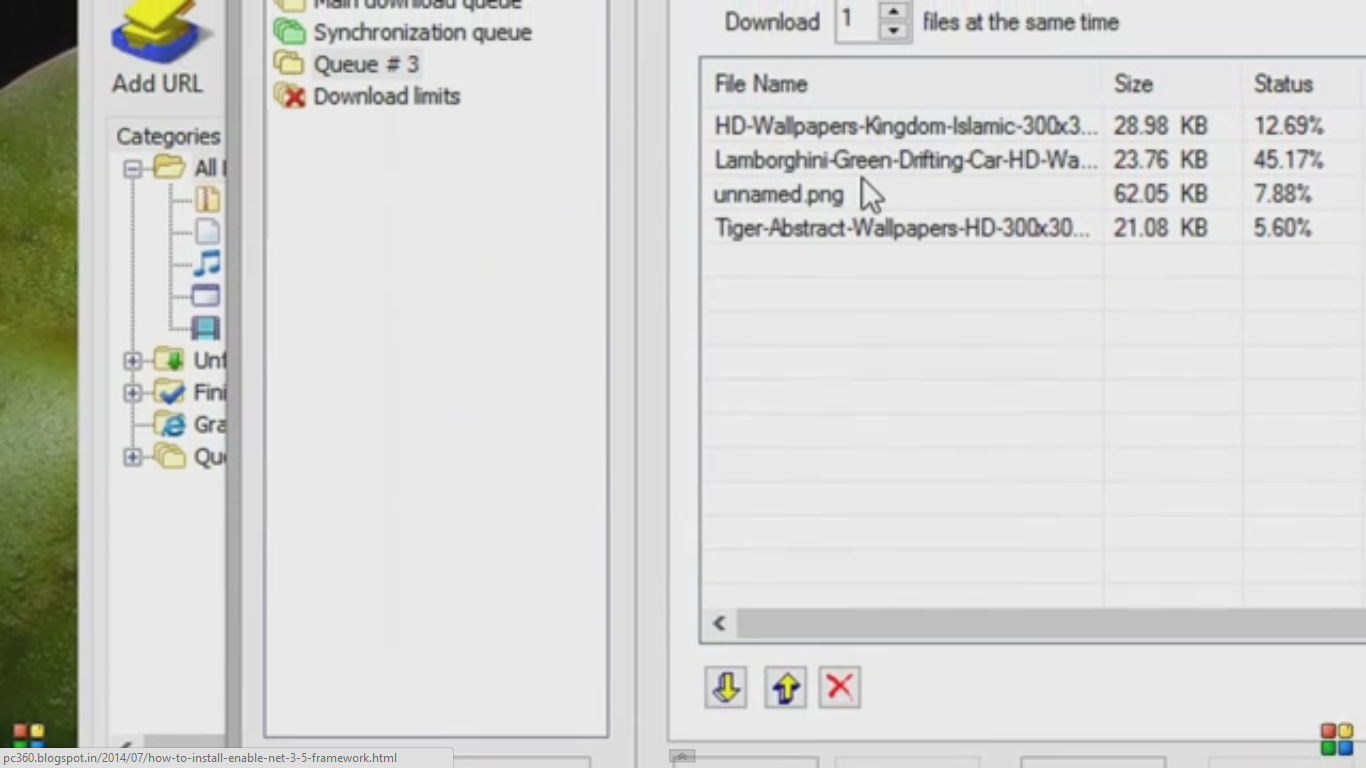
Task: Expand the Queues category
Action: pyautogui.click(x=133, y=457)
